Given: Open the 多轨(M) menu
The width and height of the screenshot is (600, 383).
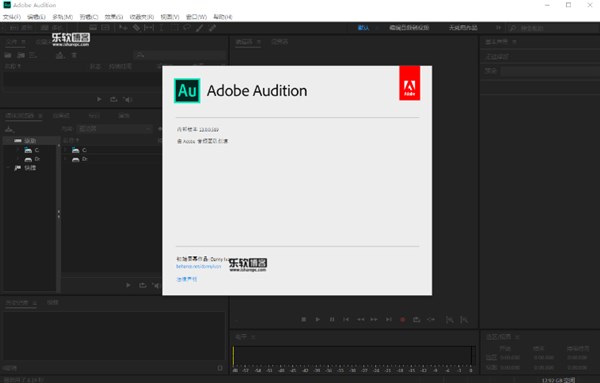Looking at the screenshot, I should pyautogui.click(x=62, y=17).
